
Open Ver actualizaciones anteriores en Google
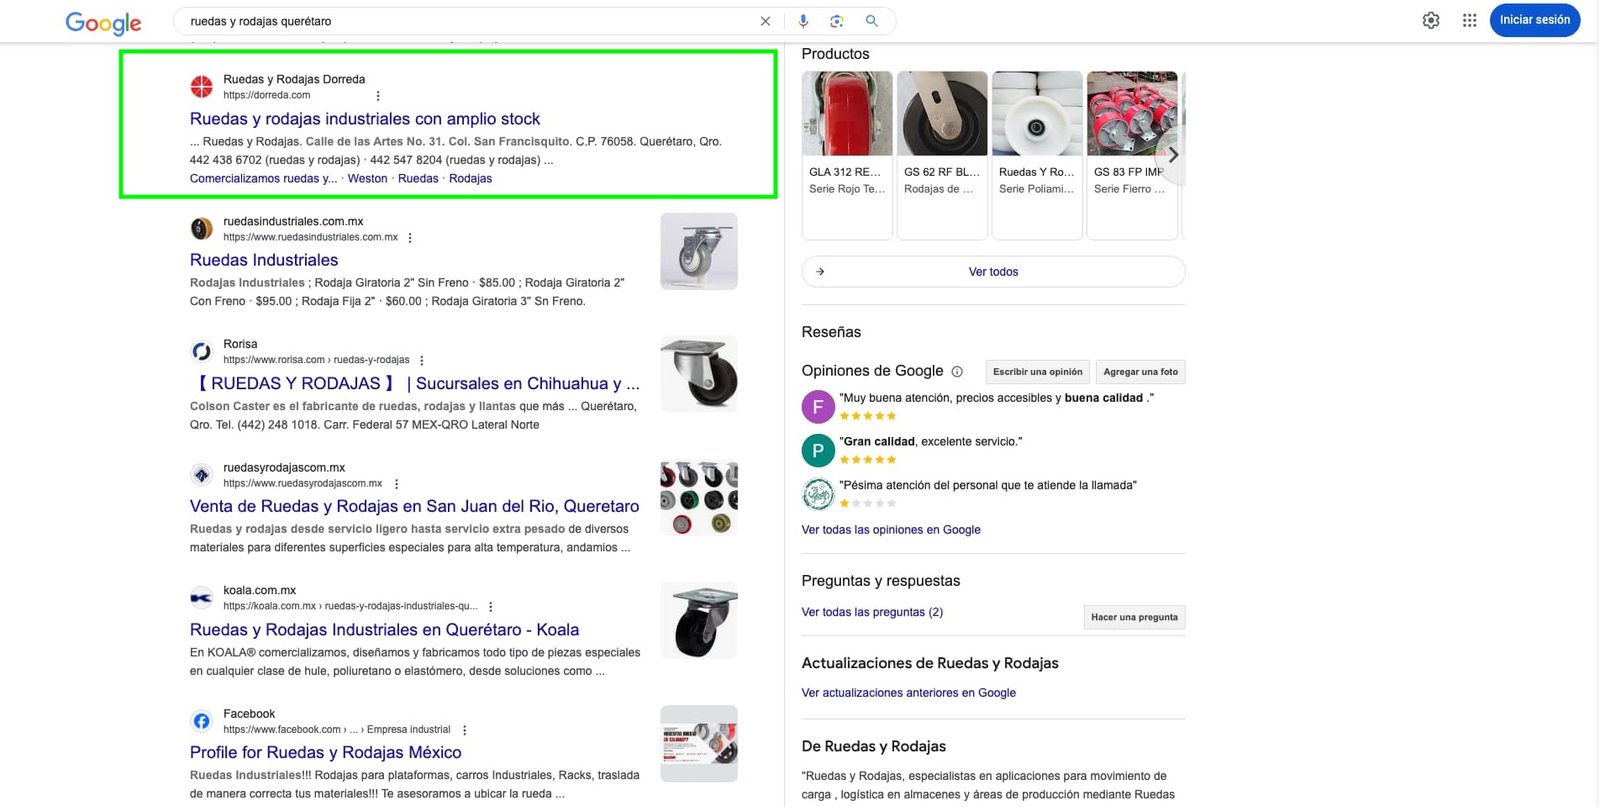click(x=908, y=693)
